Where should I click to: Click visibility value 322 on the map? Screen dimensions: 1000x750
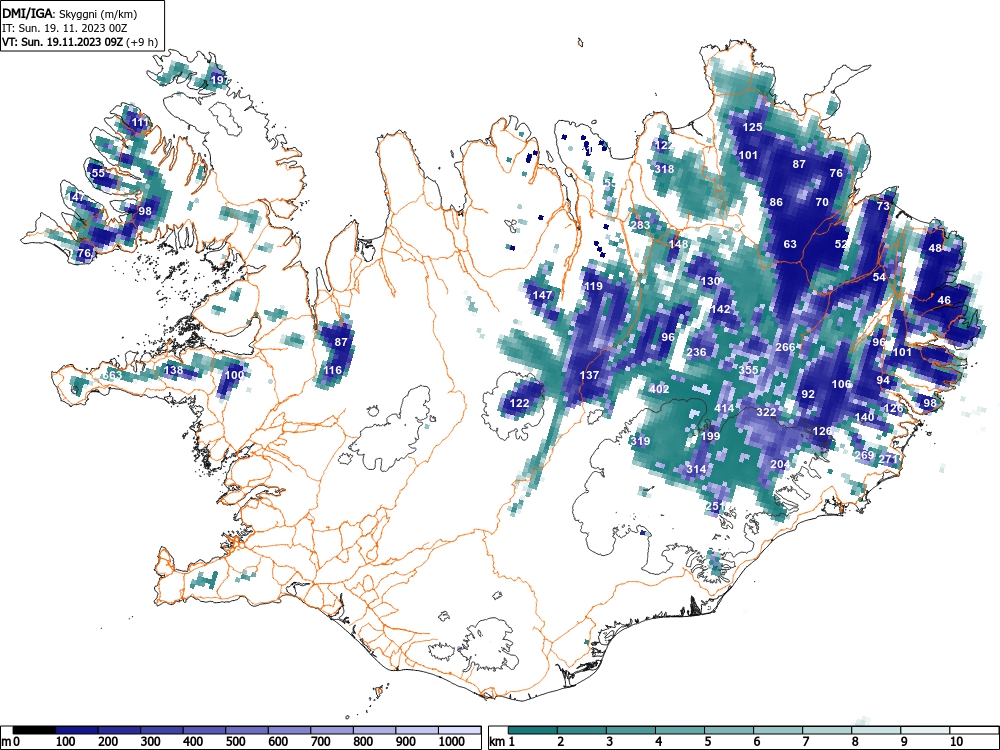tap(766, 412)
